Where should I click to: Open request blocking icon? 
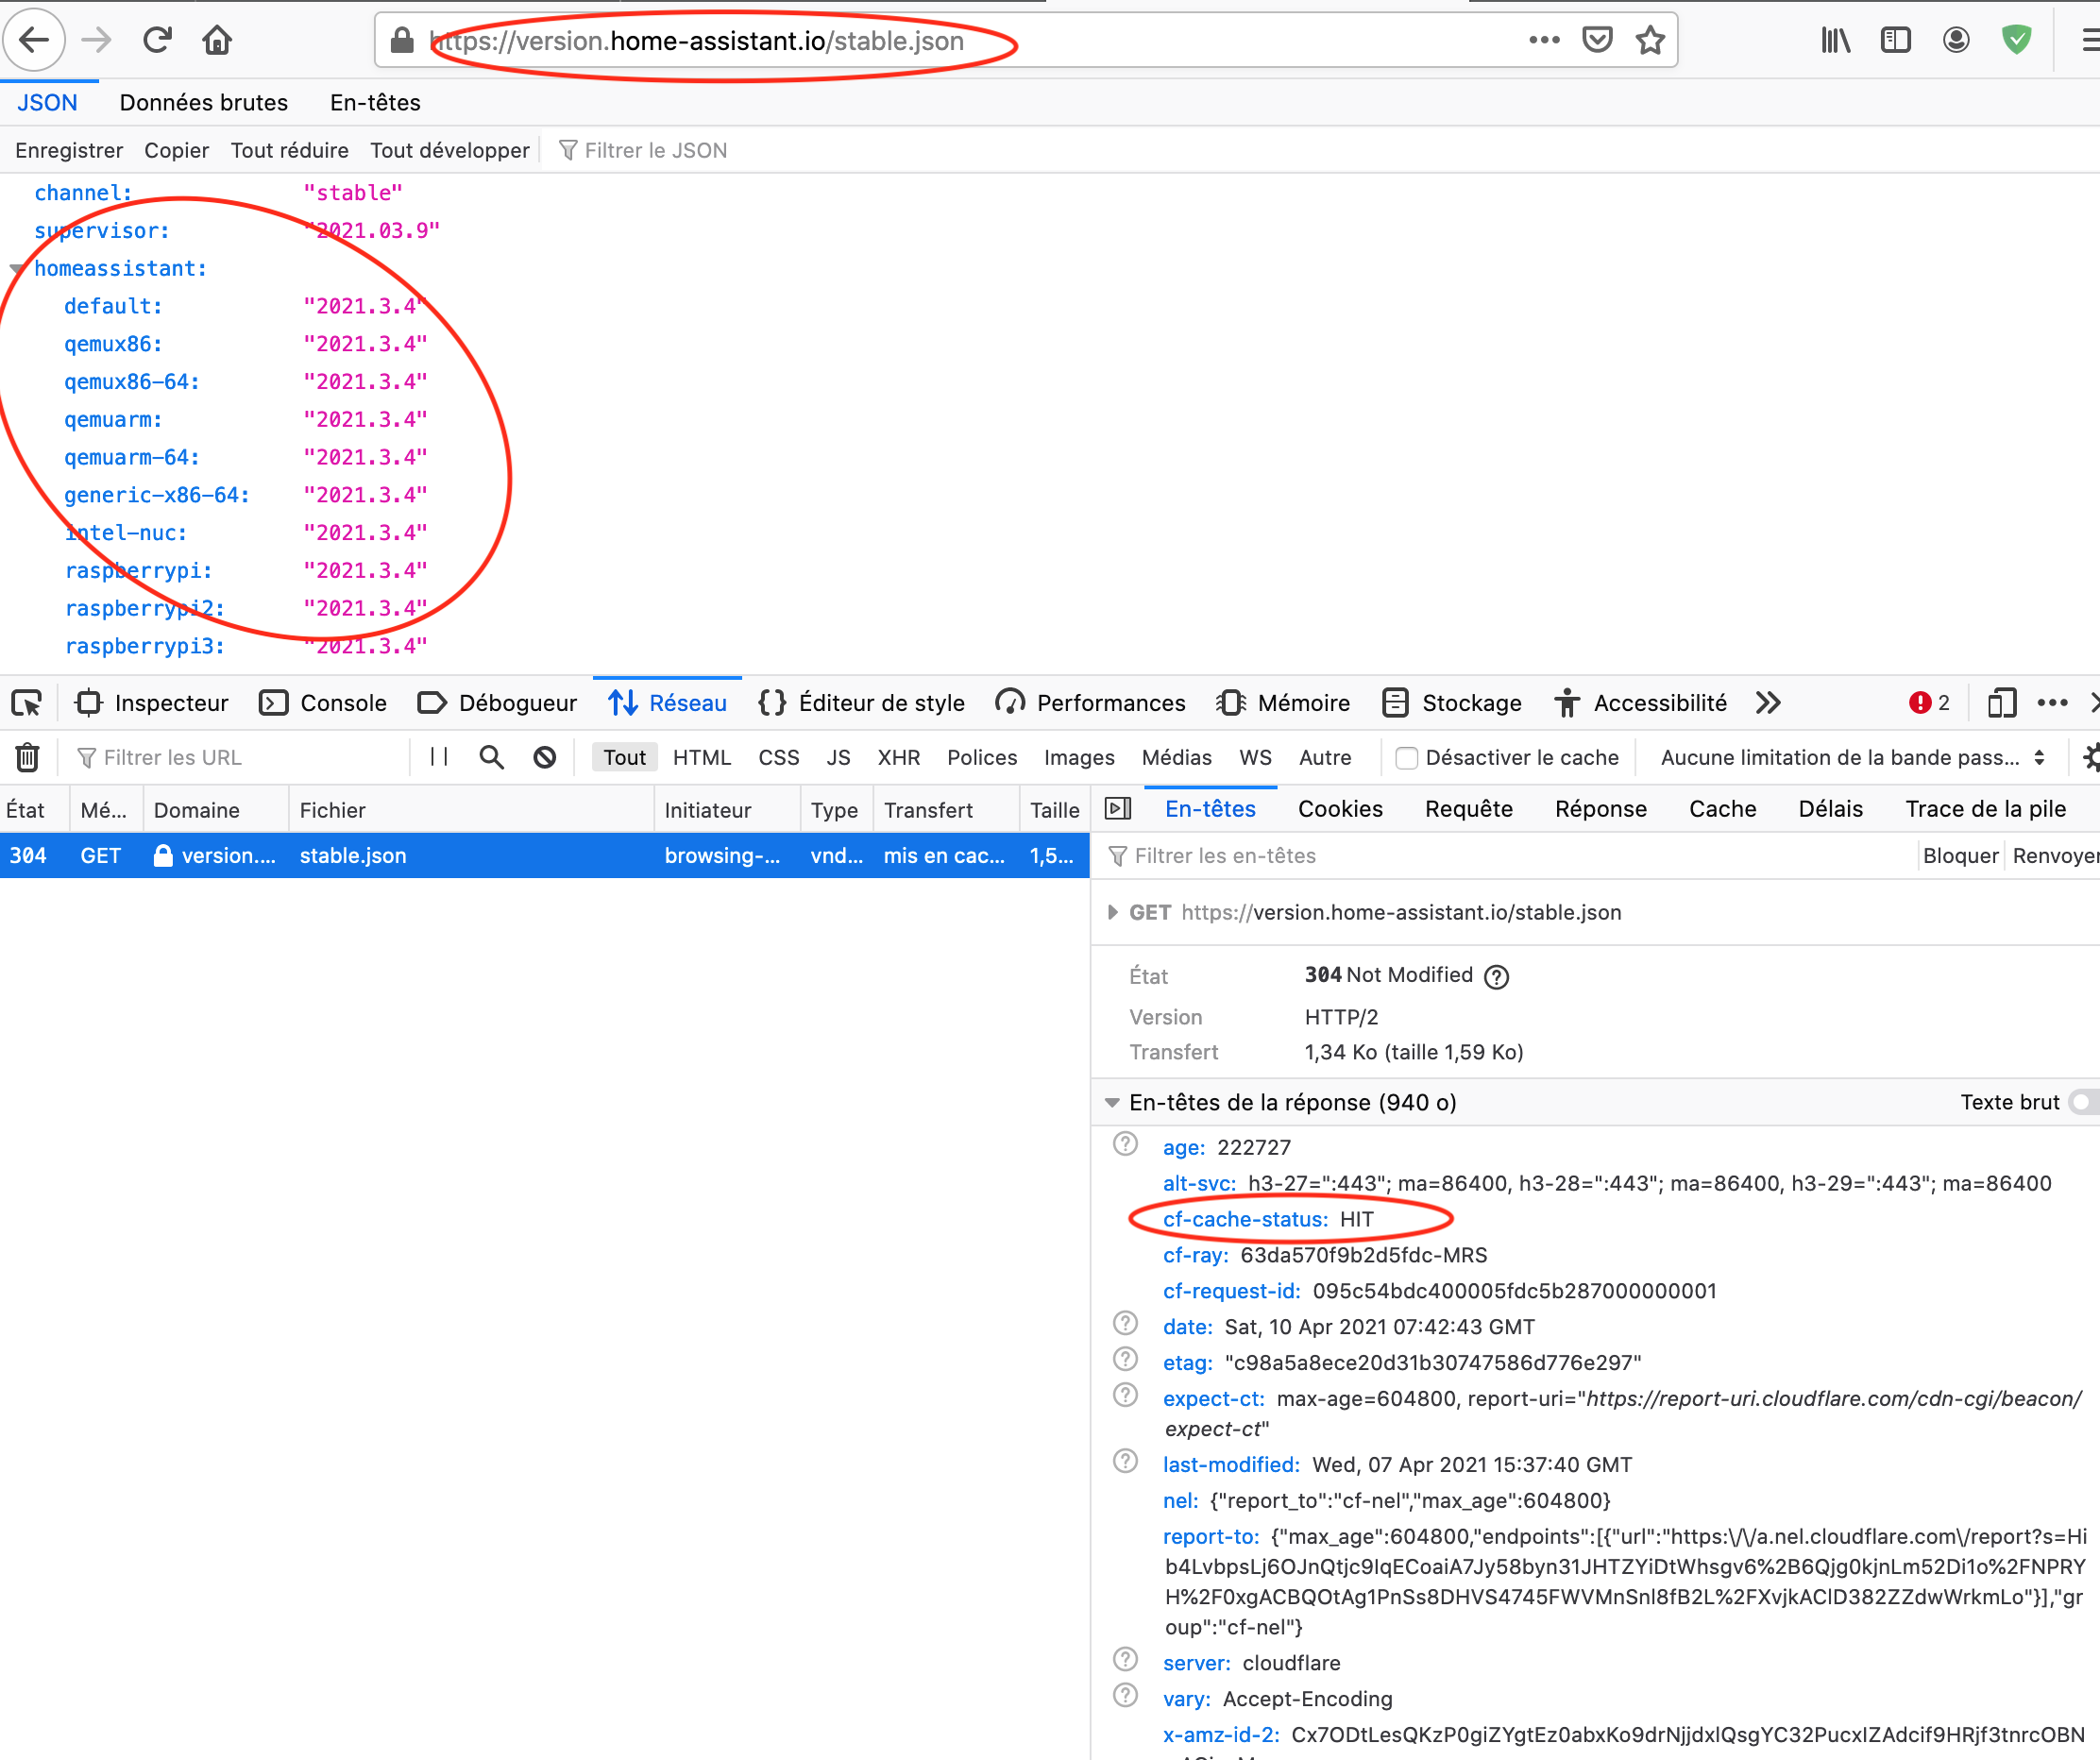coord(544,757)
